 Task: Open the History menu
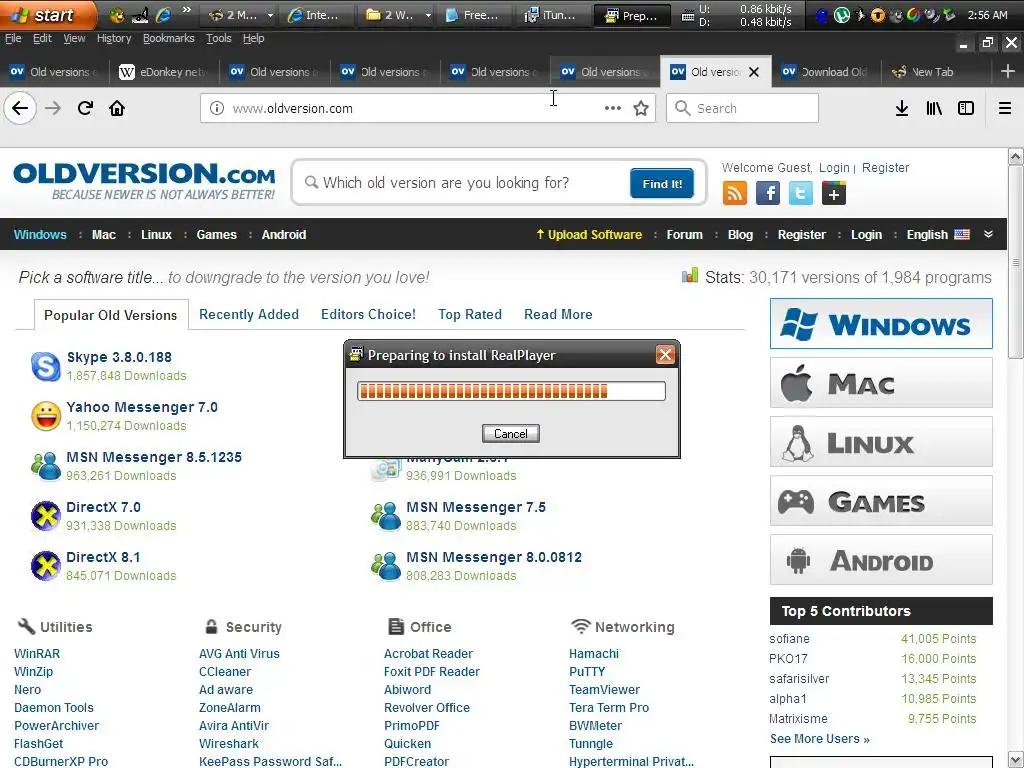(x=114, y=39)
